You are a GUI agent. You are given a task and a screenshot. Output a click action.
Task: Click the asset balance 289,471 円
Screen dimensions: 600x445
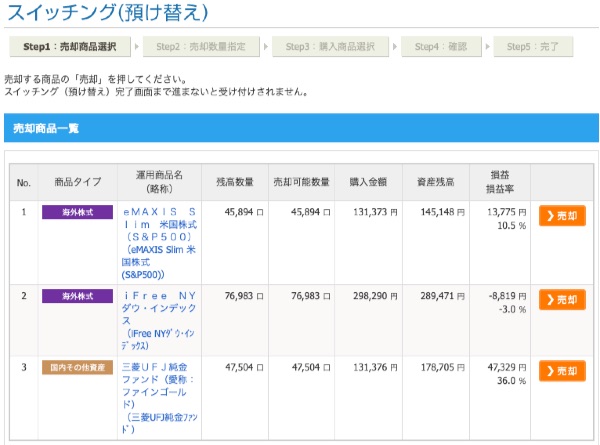coord(442,296)
